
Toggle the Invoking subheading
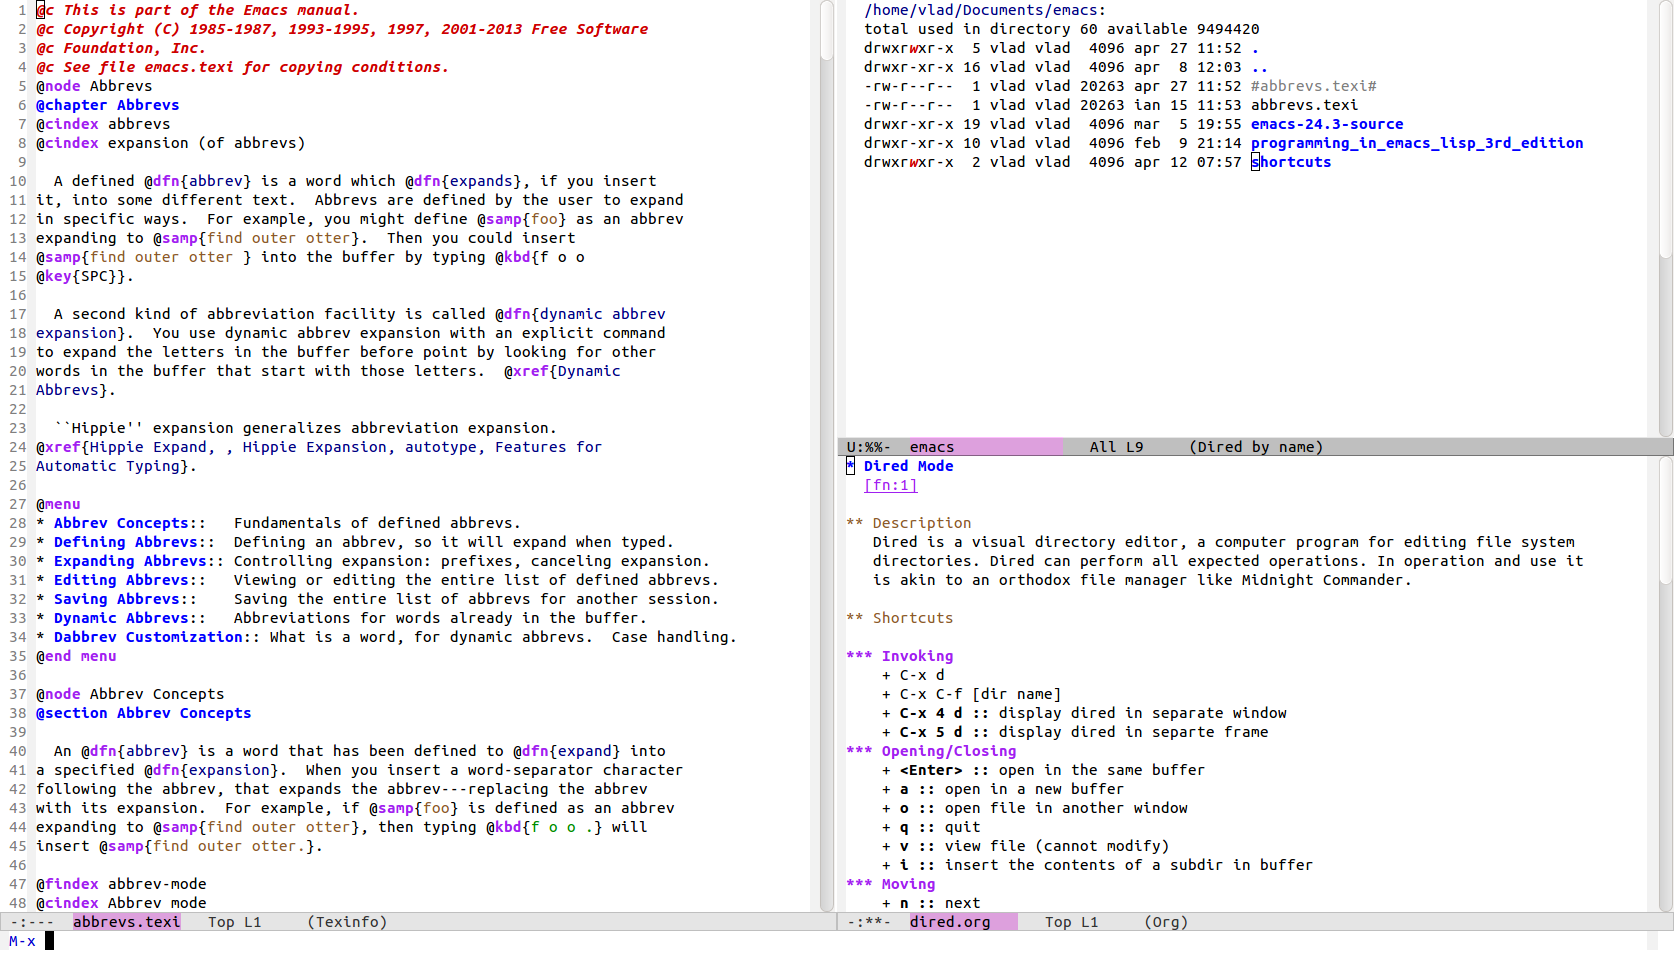point(900,656)
